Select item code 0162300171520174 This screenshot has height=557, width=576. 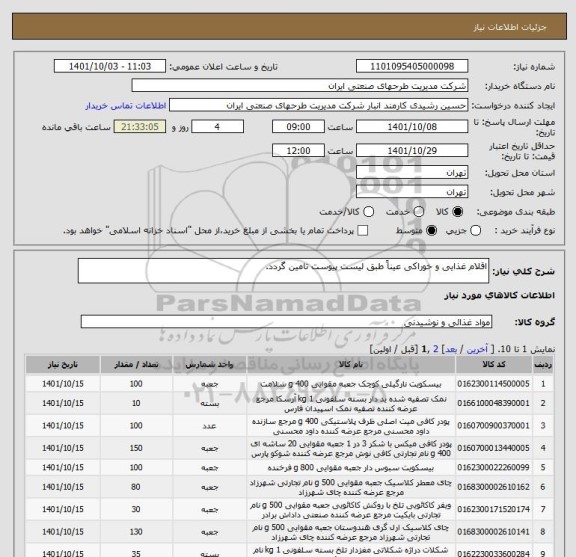(493, 510)
